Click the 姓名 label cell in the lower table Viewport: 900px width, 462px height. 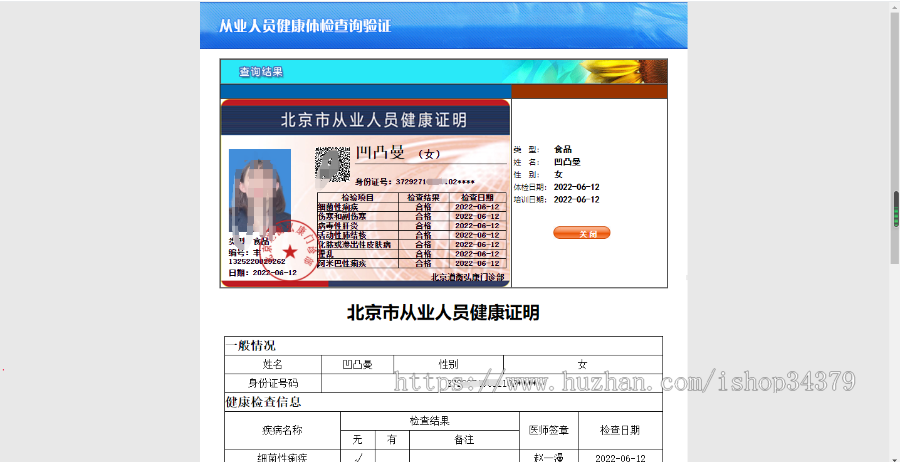pos(273,364)
